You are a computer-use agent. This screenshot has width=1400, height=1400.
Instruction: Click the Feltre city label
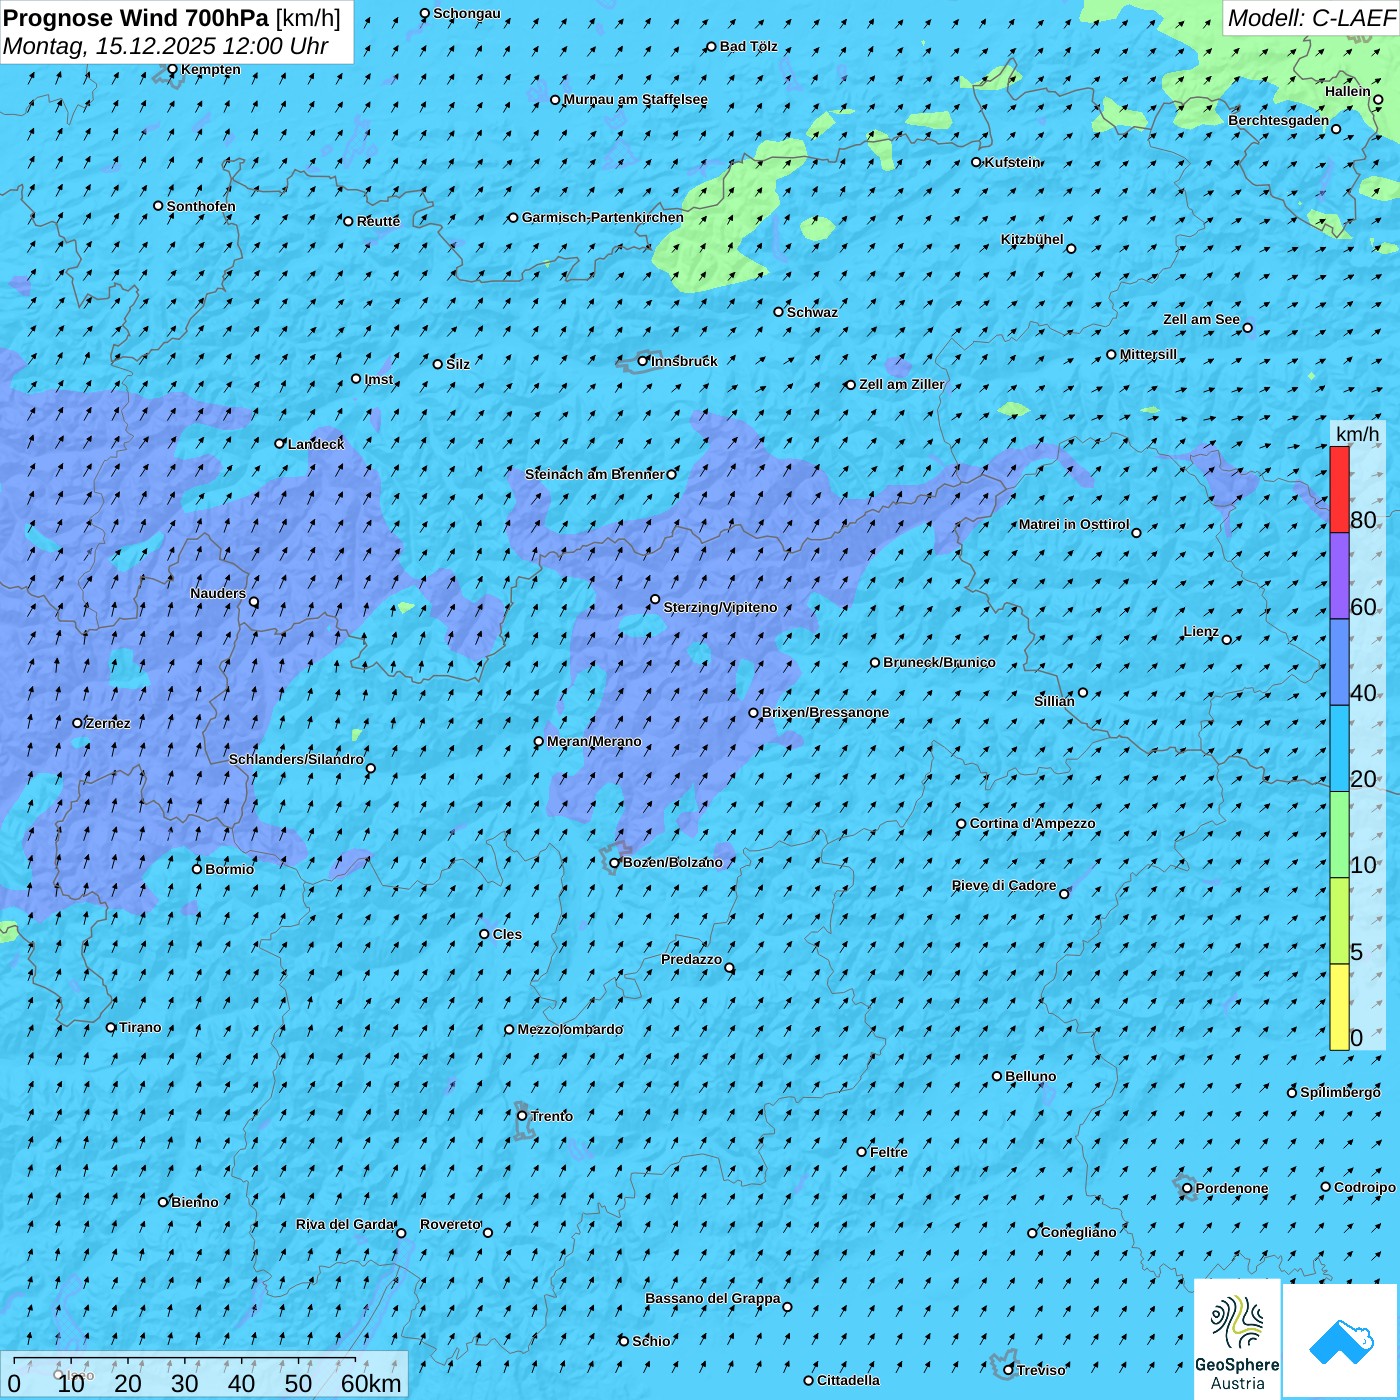pos(889,1152)
